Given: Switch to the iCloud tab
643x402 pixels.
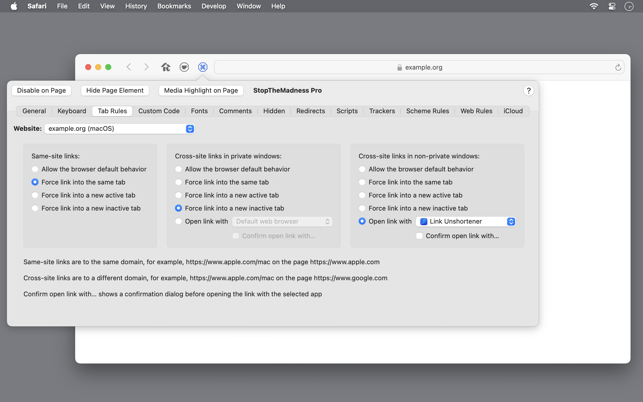Looking at the screenshot, I should click(x=513, y=111).
